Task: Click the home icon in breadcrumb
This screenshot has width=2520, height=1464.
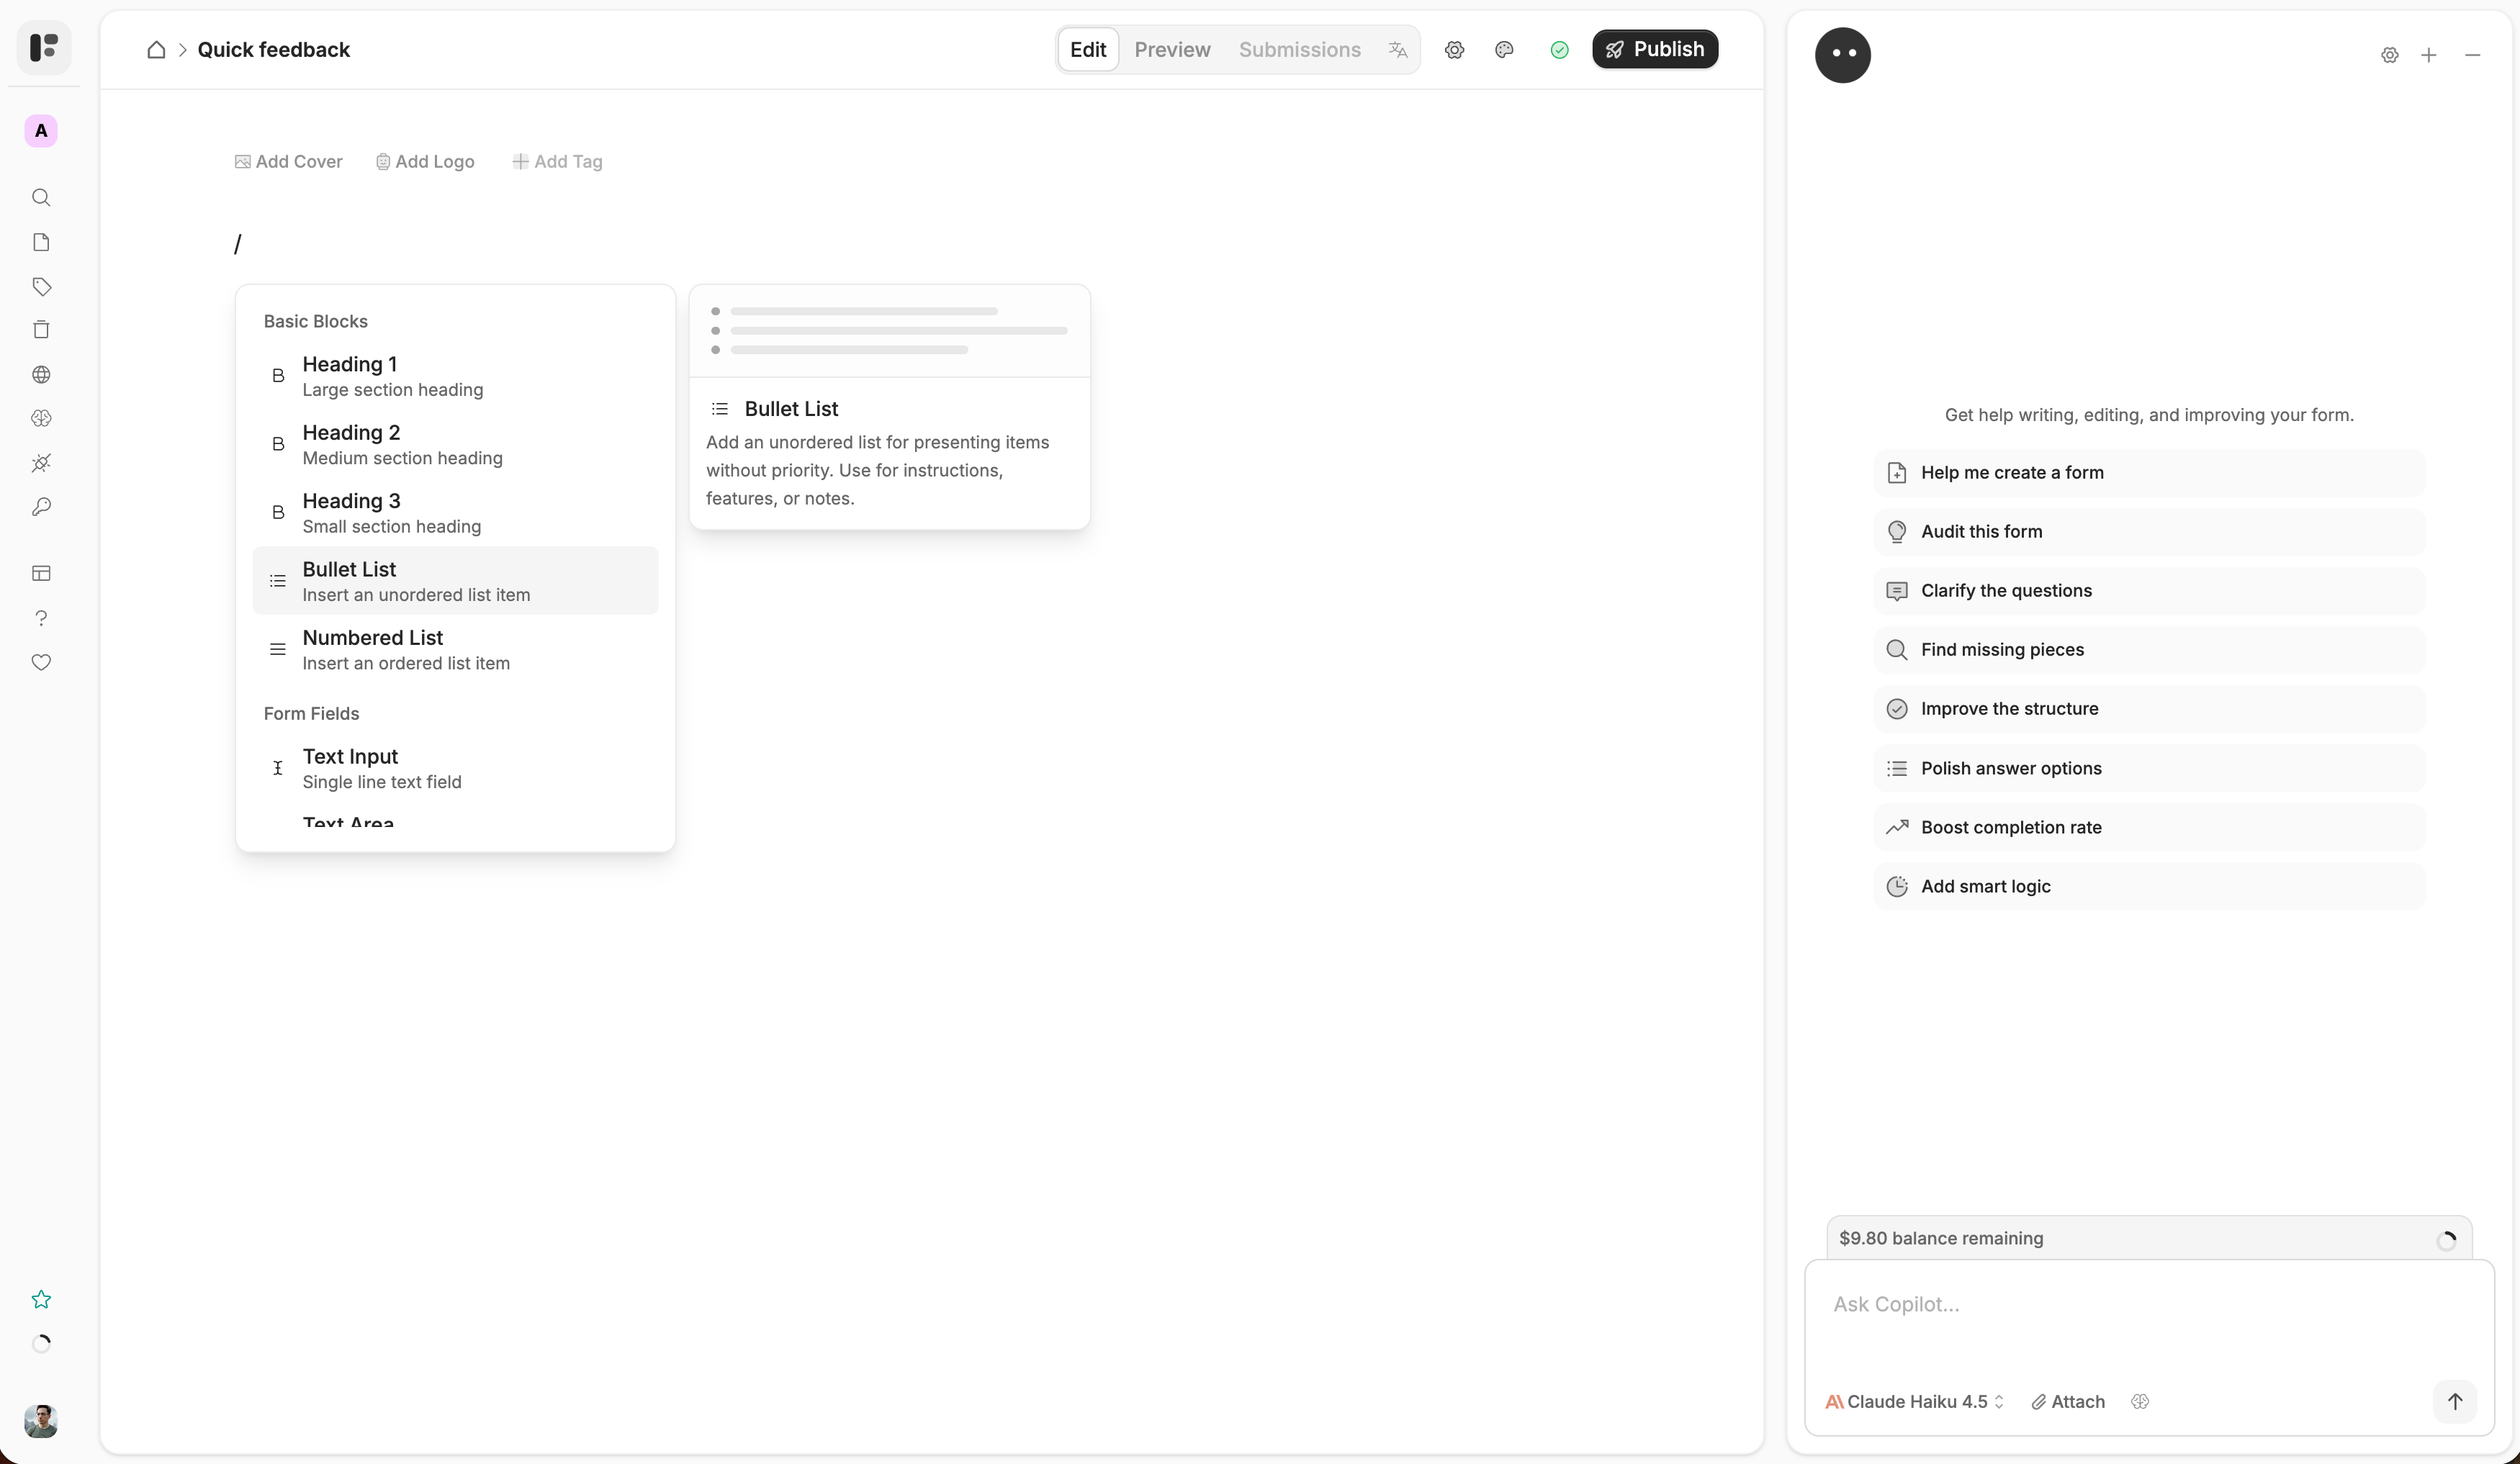Action: 156,49
